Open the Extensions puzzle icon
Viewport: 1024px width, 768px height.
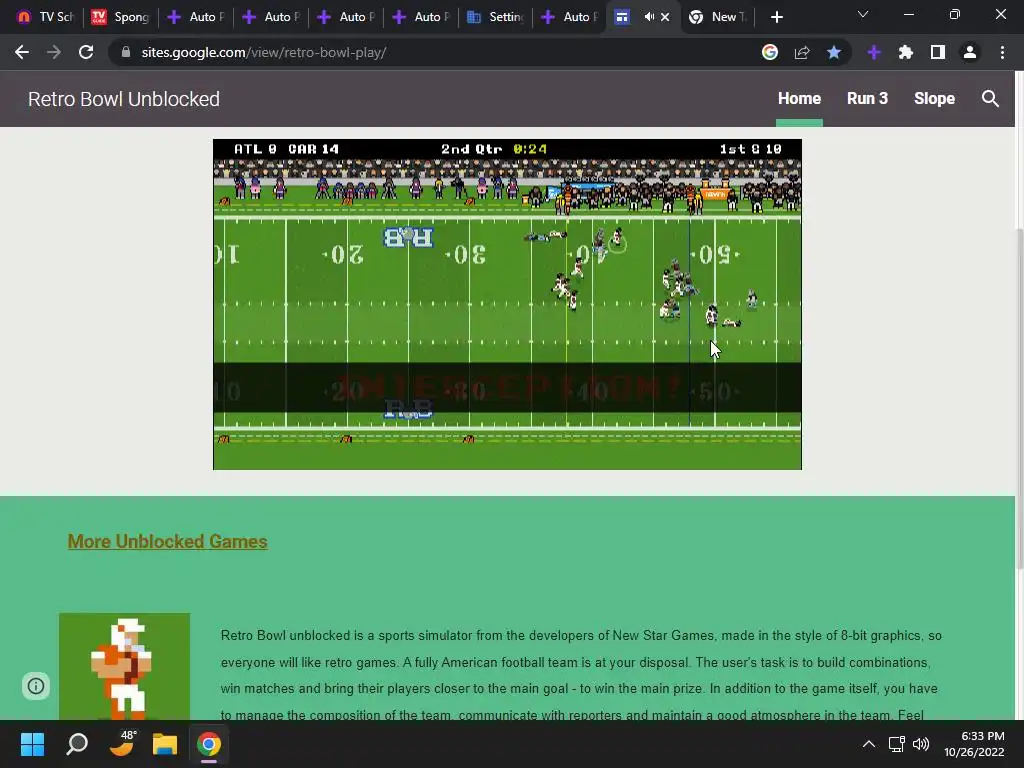coord(906,52)
